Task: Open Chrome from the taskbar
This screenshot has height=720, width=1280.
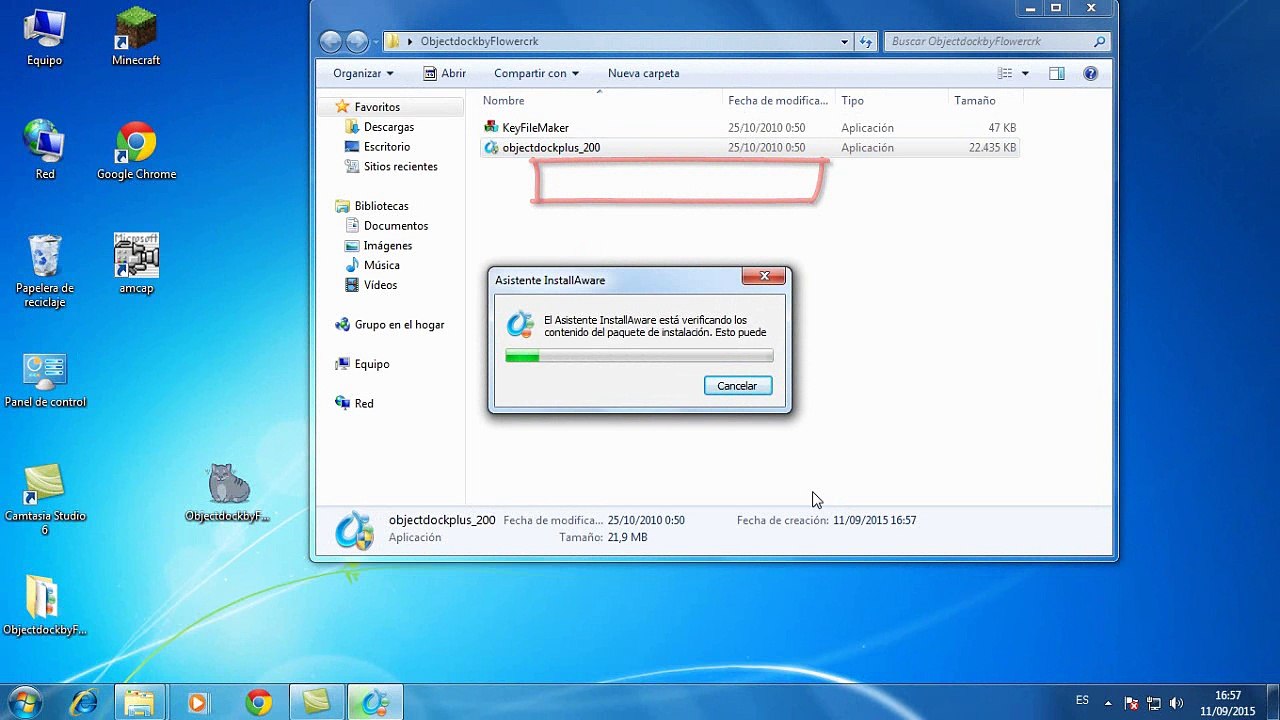Action: [x=258, y=703]
